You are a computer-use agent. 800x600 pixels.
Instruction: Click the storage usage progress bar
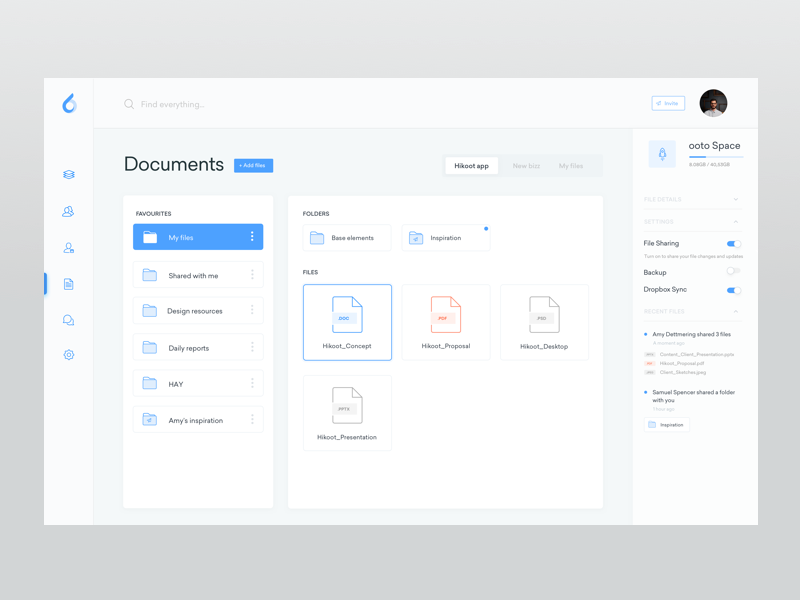pos(715,157)
